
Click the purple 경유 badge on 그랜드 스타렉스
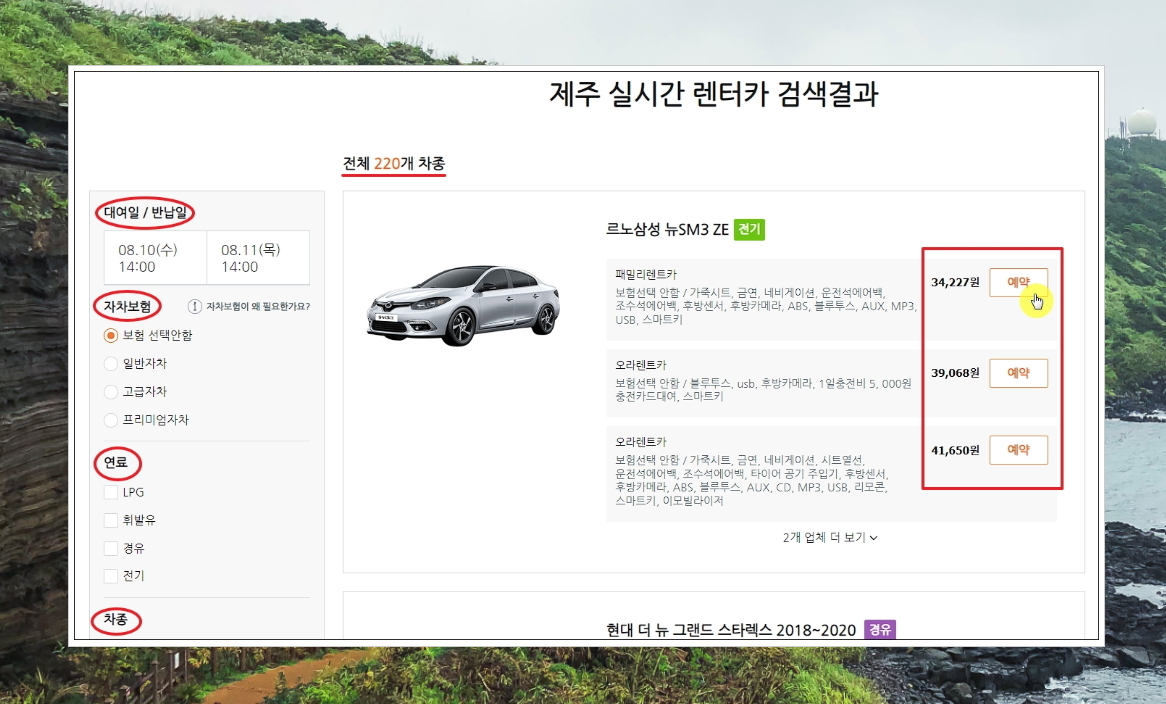coord(880,630)
